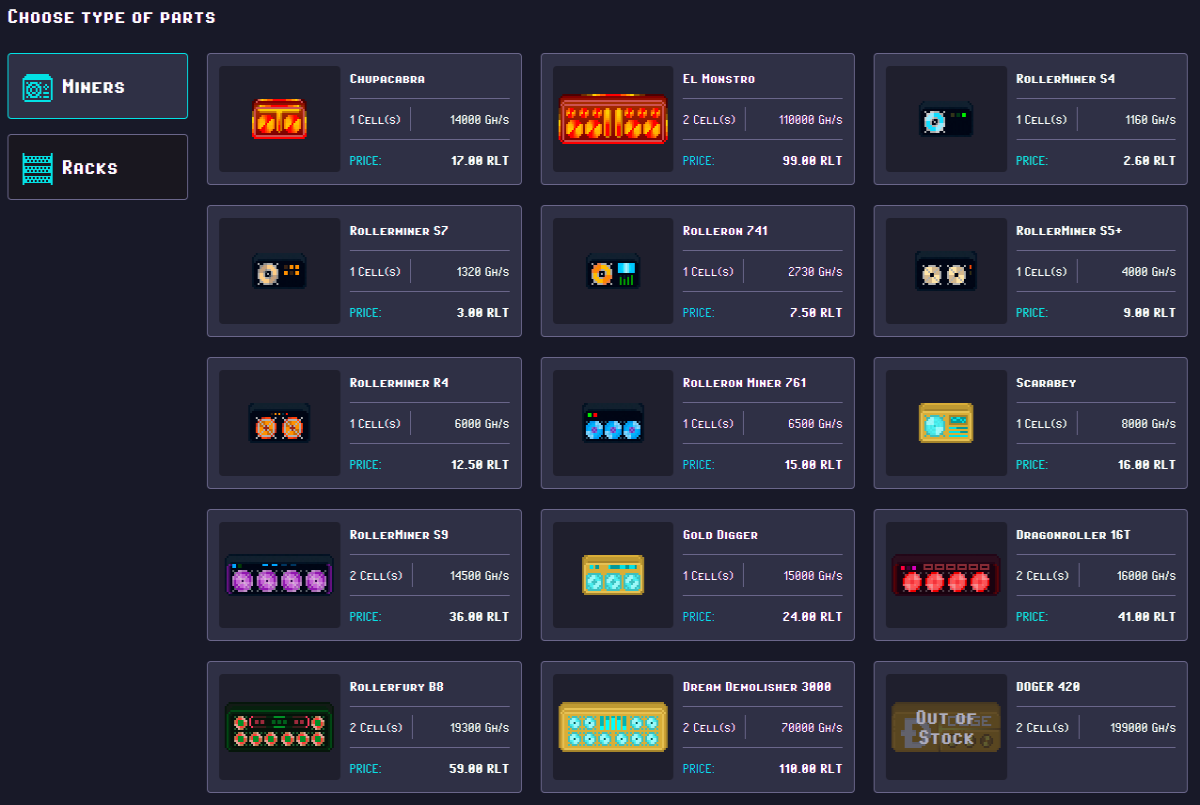
Task: Click the RollerMiner S9 name
Action: pyautogui.click(x=399, y=535)
